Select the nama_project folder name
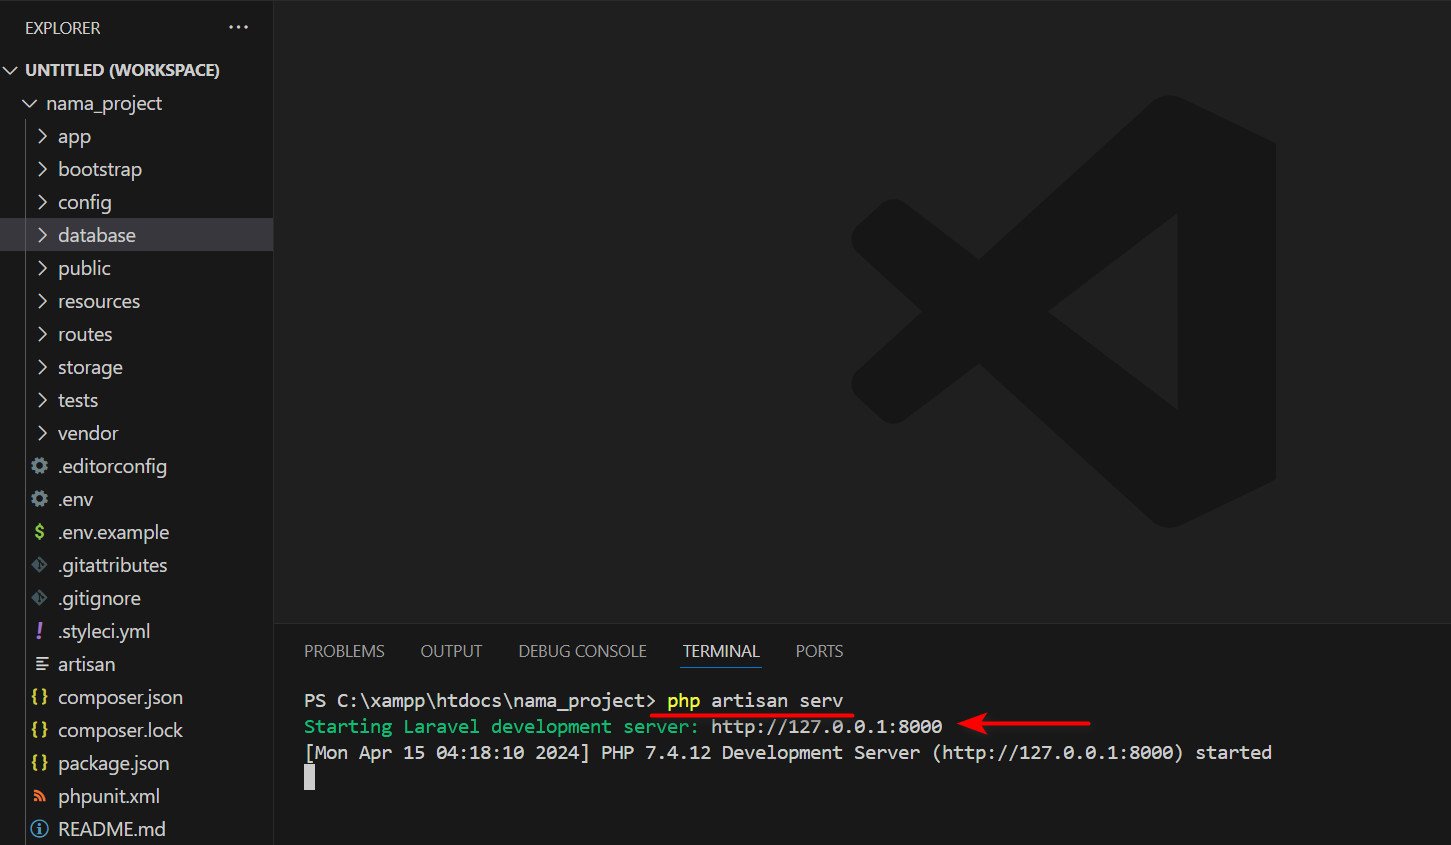 (x=104, y=103)
